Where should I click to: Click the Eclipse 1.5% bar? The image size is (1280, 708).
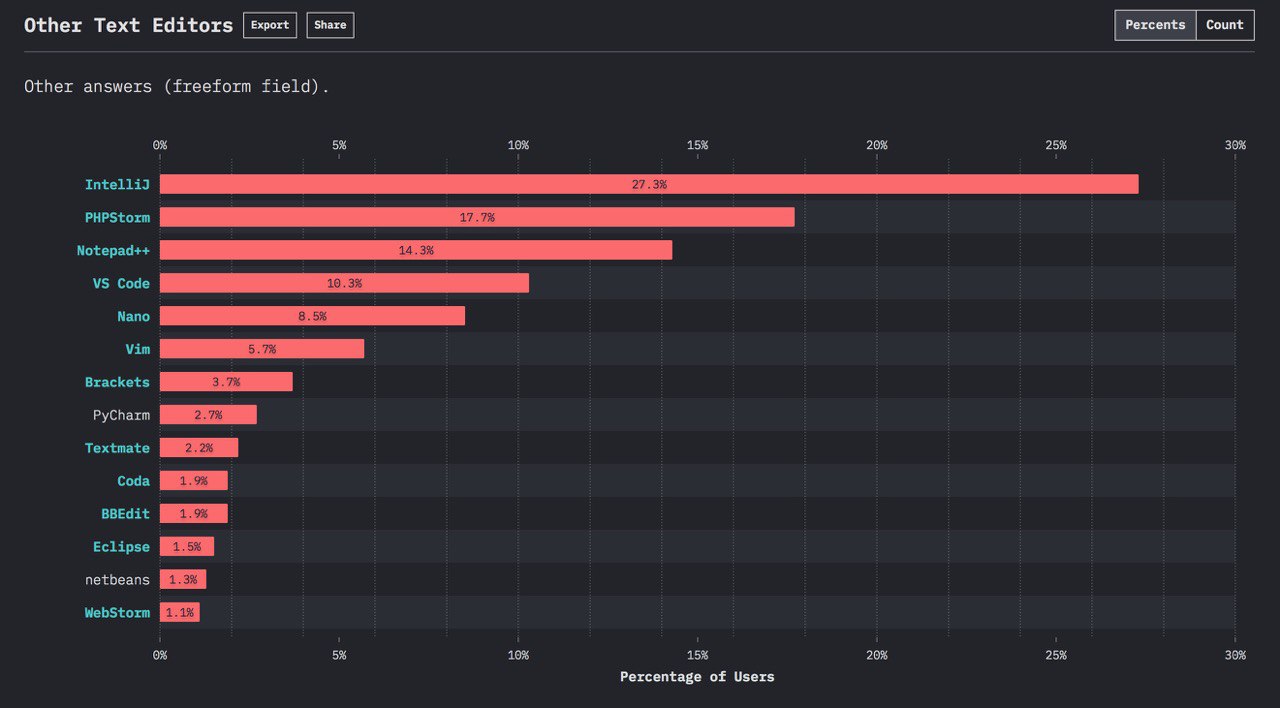tap(187, 547)
